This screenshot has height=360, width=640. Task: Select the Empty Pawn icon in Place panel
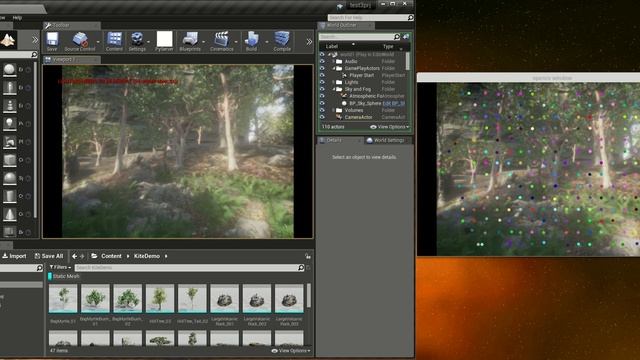click(9, 106)
